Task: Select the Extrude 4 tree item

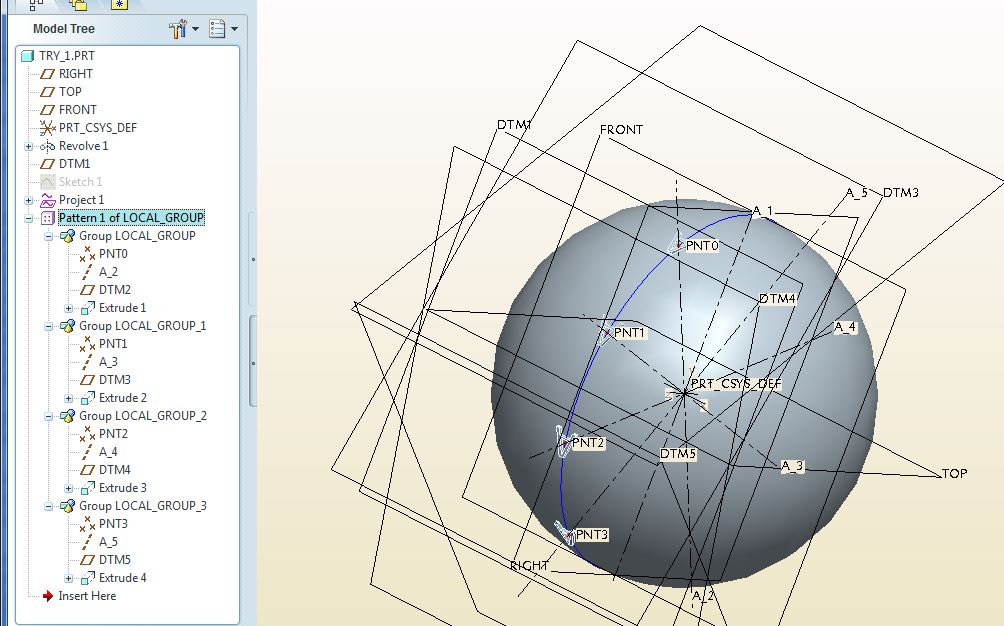Action: coord(122,577)
